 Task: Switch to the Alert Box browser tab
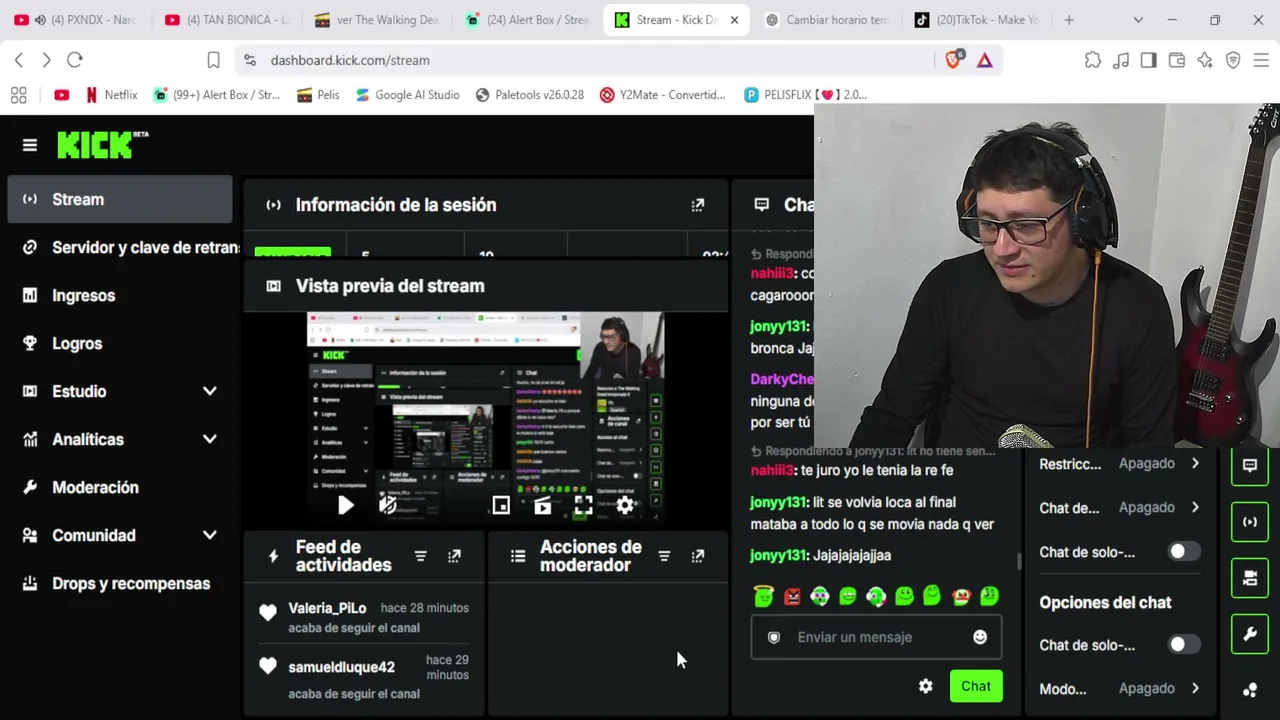[526, 20]
